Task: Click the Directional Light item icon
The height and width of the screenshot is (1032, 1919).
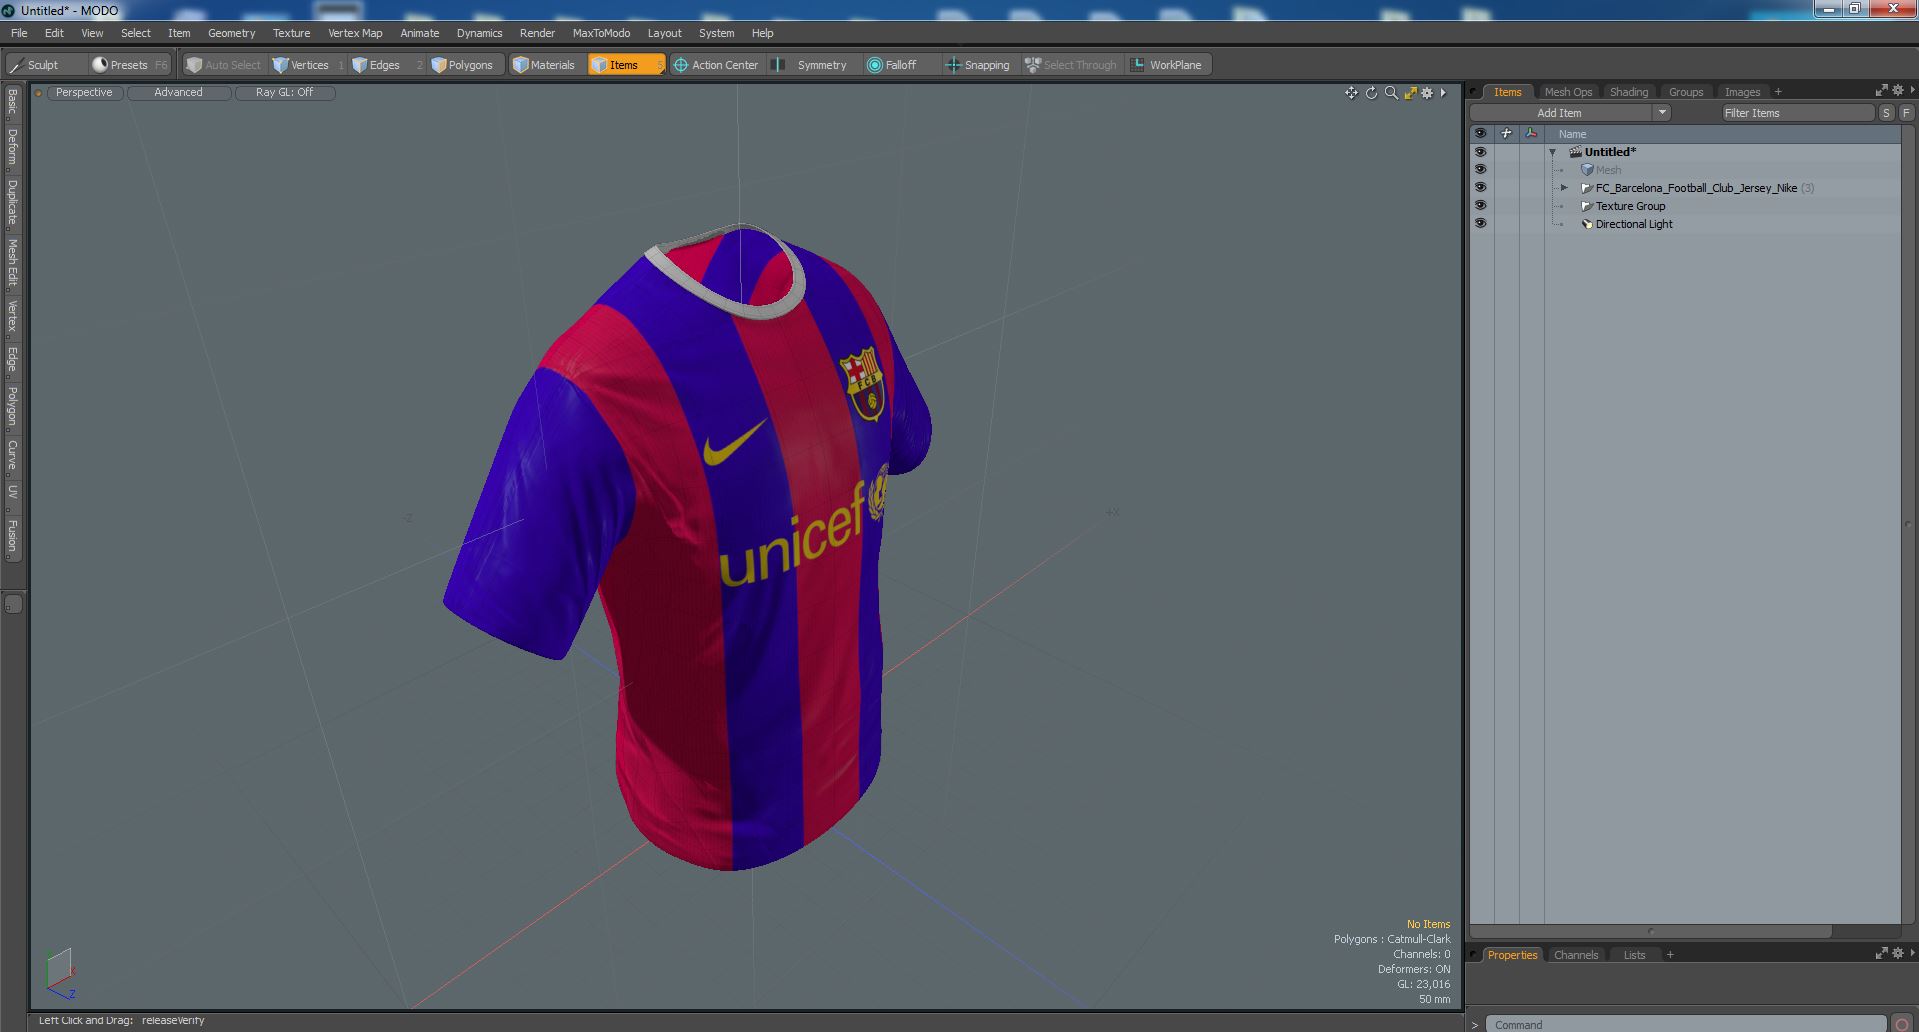Action: coord(1586,224)
